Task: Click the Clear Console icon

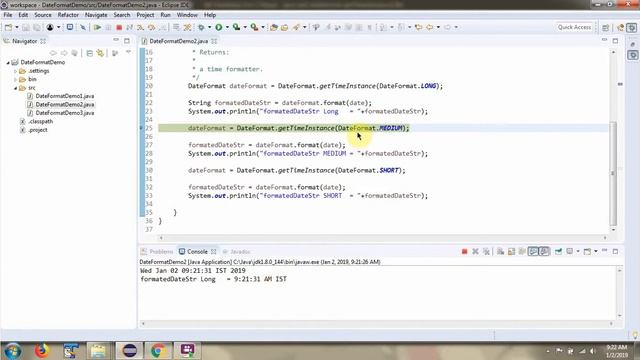Action: point(500,251)
